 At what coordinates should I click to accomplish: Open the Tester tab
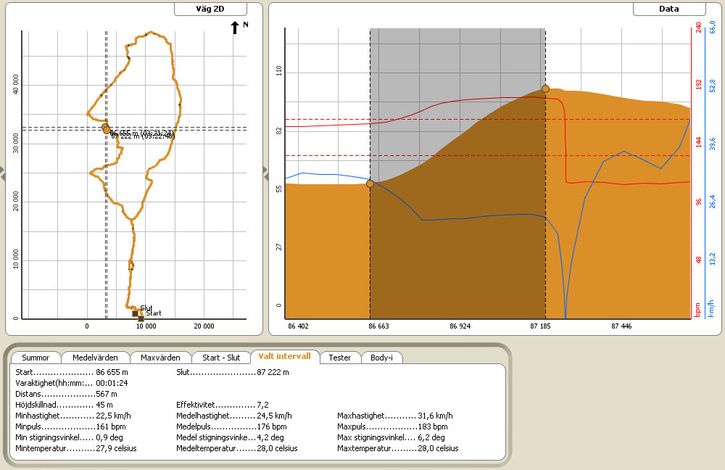tap(339, 357)
